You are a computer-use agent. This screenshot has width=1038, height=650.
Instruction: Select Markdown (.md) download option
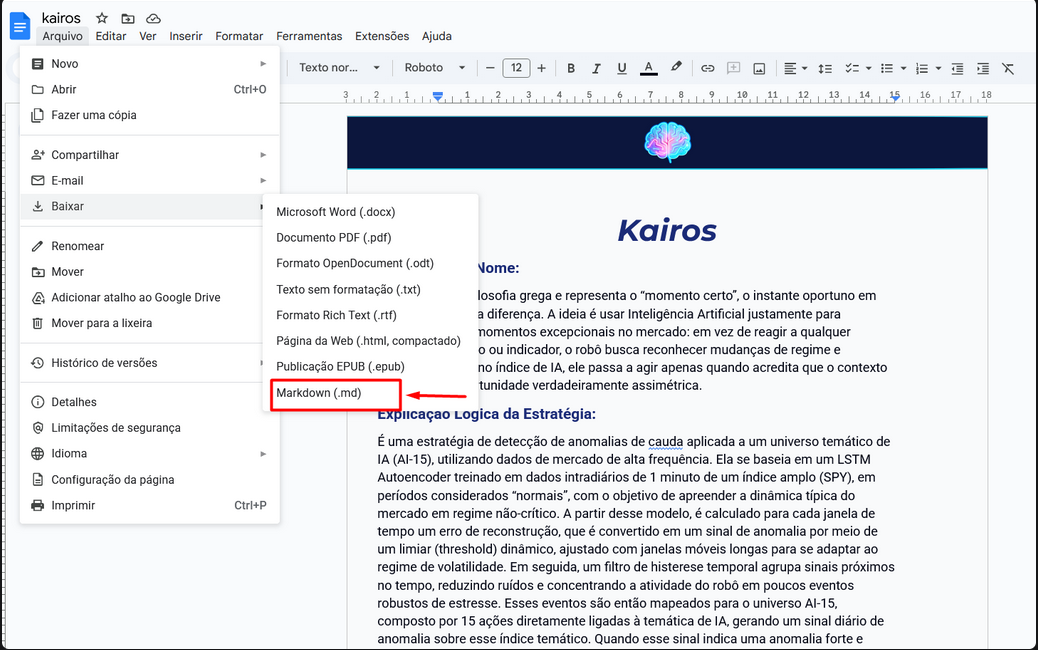[x=319, y=393]
